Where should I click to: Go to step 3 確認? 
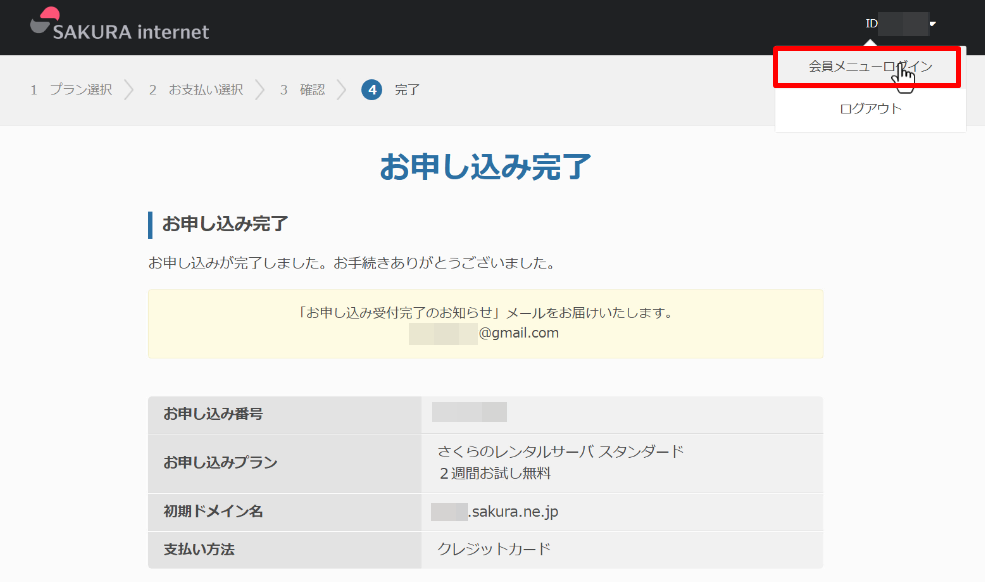tap(303, 90)
